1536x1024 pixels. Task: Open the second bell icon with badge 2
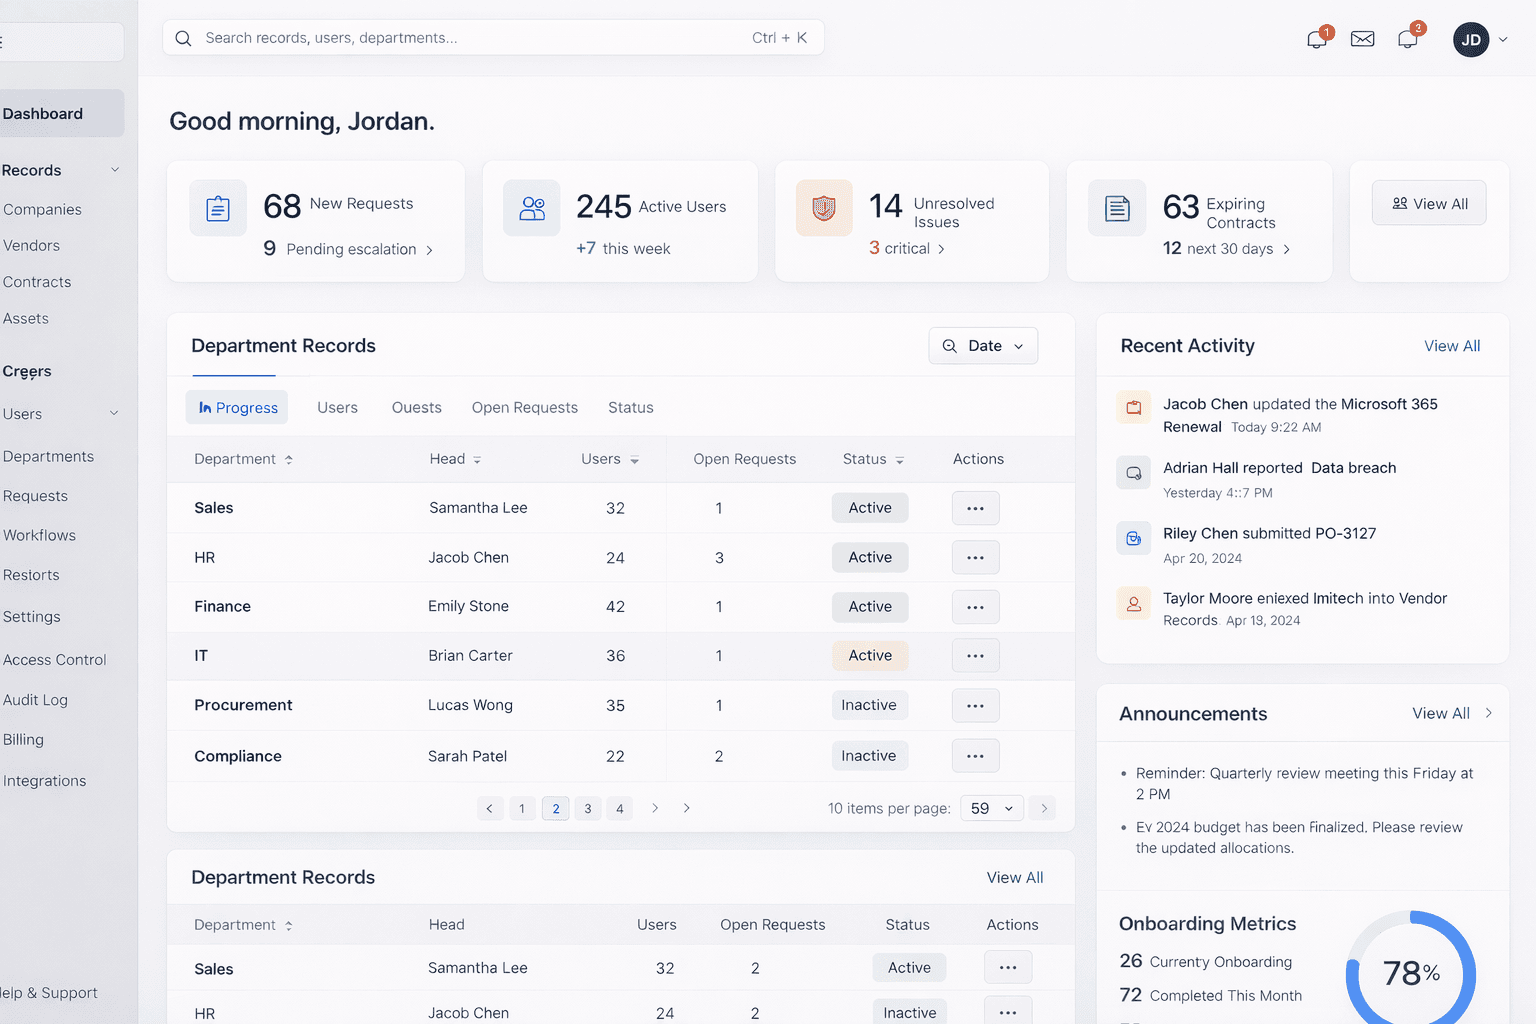[x=1408, y=39]
